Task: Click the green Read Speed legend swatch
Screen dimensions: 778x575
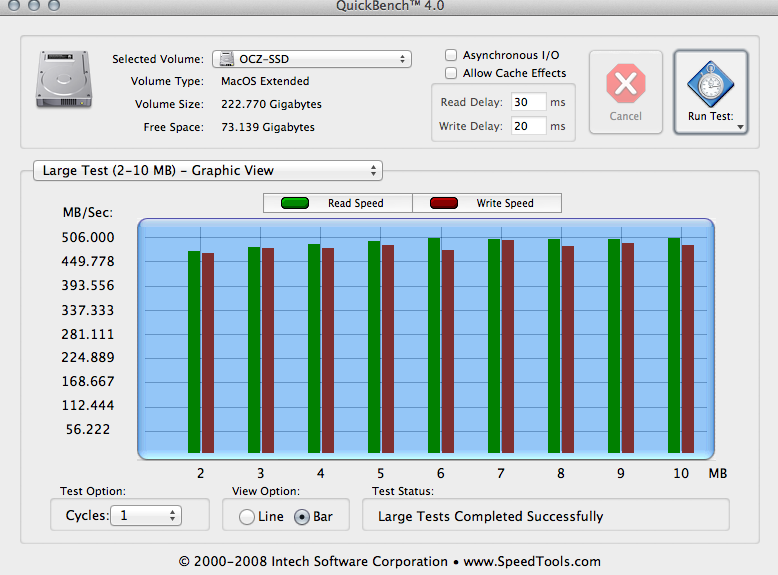Action: pyautogui.click(x=295, y=203)
